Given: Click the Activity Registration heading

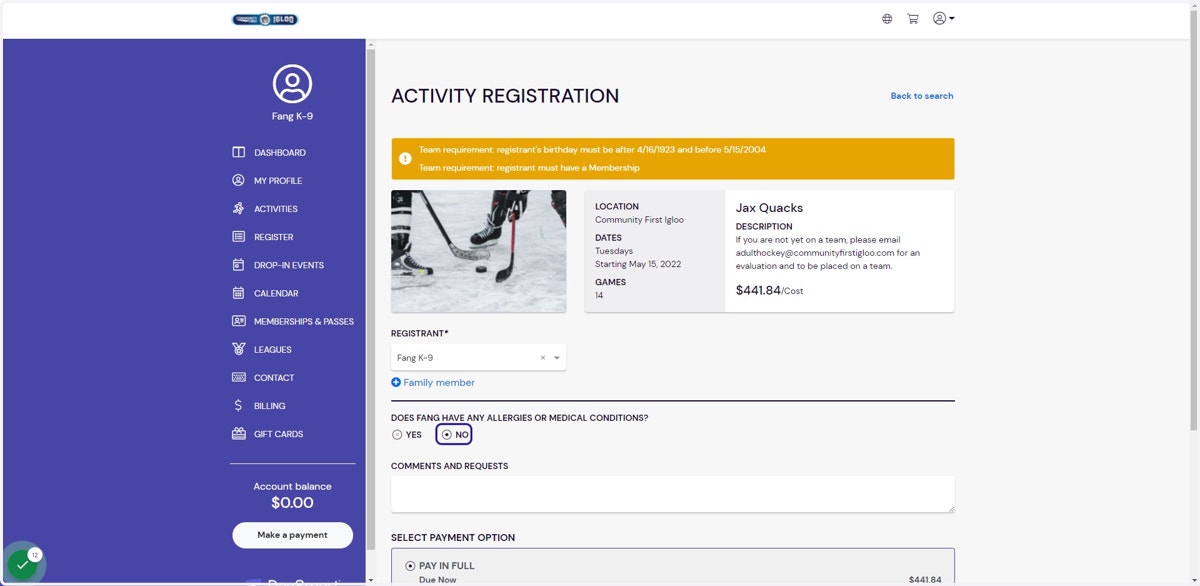Looking at the screenshot, I should click(x=505, y=96).
